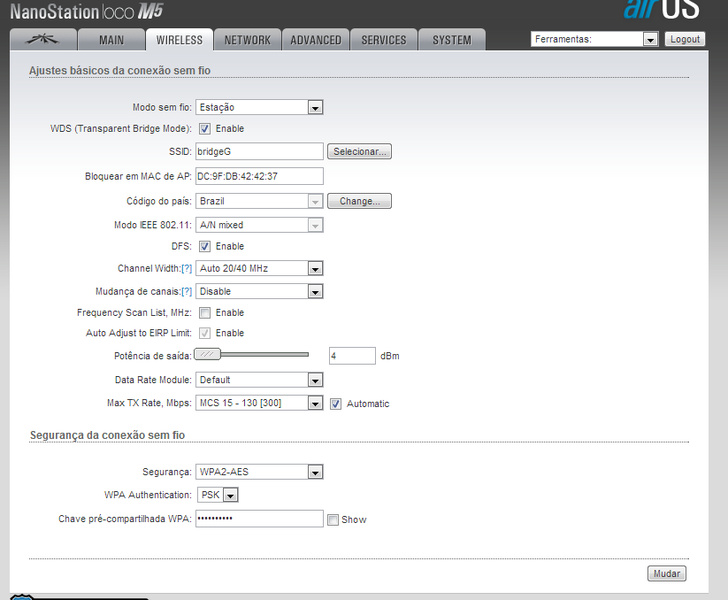
Task: Expand the Channel Width dropdown
Action: point(259,268)
